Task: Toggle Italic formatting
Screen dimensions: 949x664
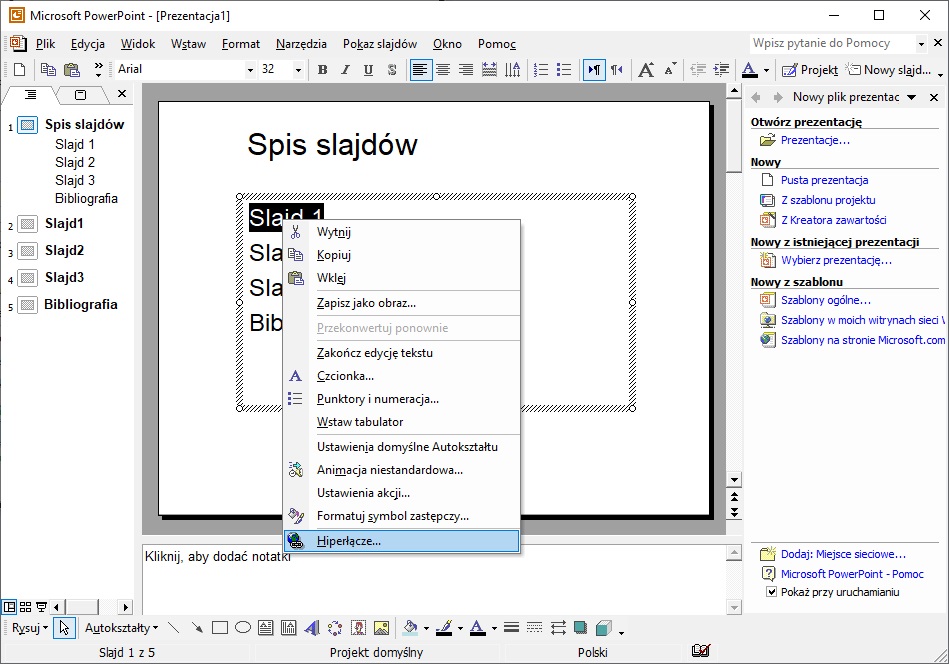Action: [x=345, y=70]
